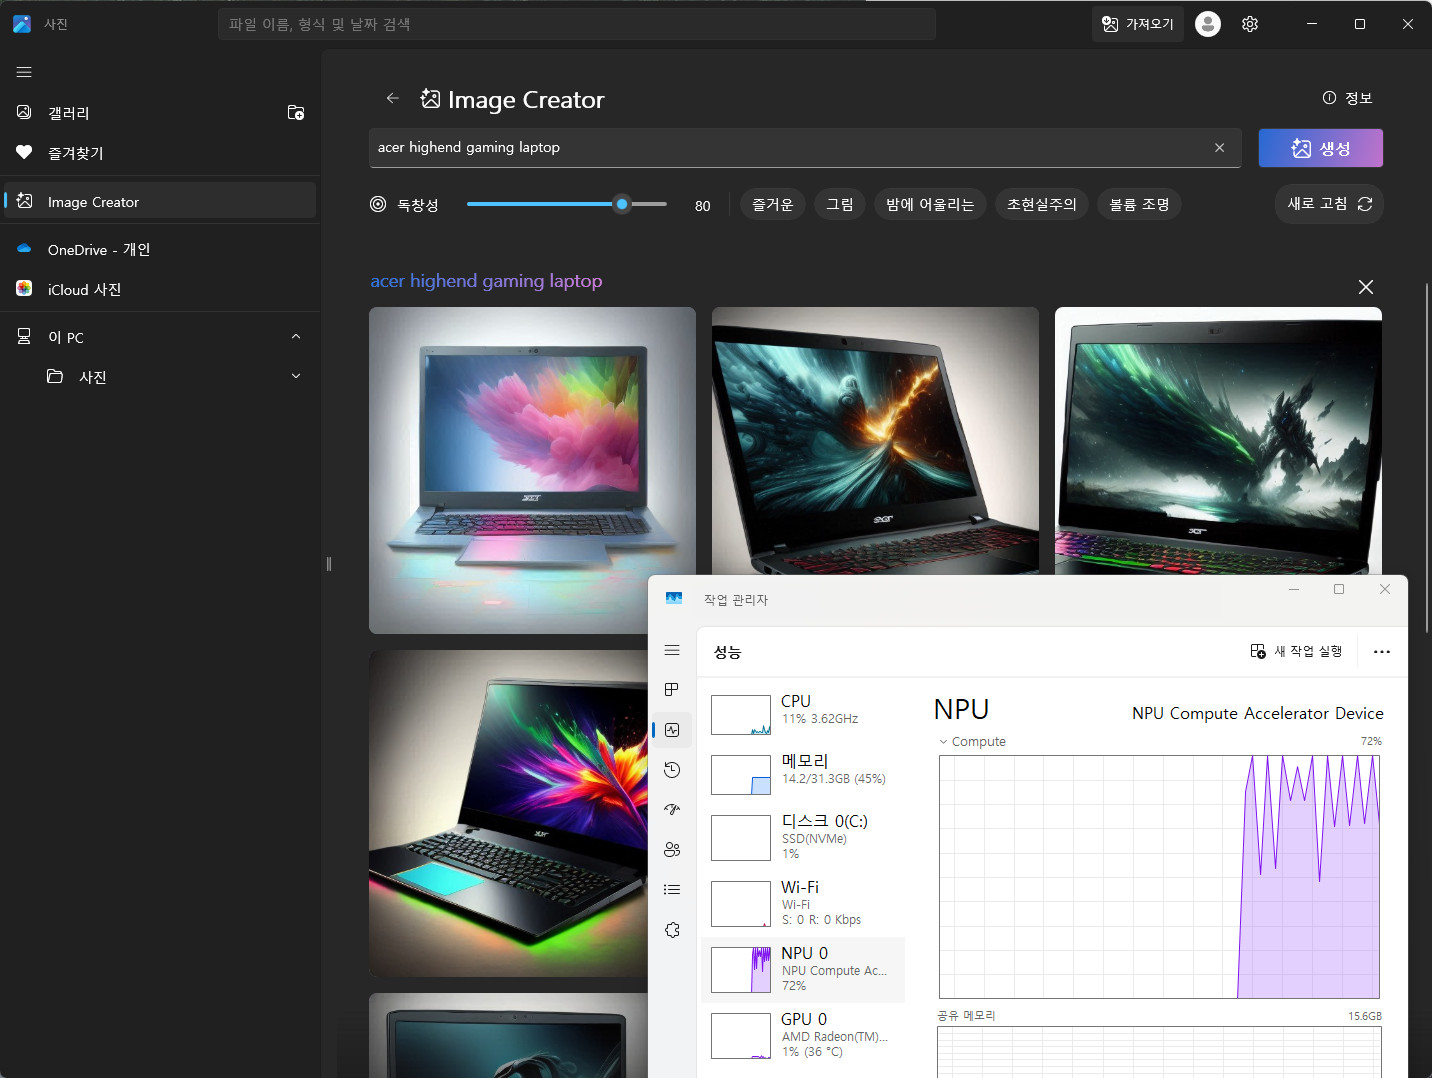1432x1078 pixels.
Task: Click the 생성 generate button
Action: coord(1320,148)
